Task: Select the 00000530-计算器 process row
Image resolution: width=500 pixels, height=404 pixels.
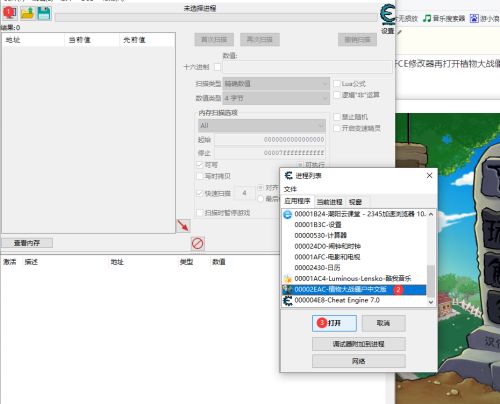Action: pos(354,235)
